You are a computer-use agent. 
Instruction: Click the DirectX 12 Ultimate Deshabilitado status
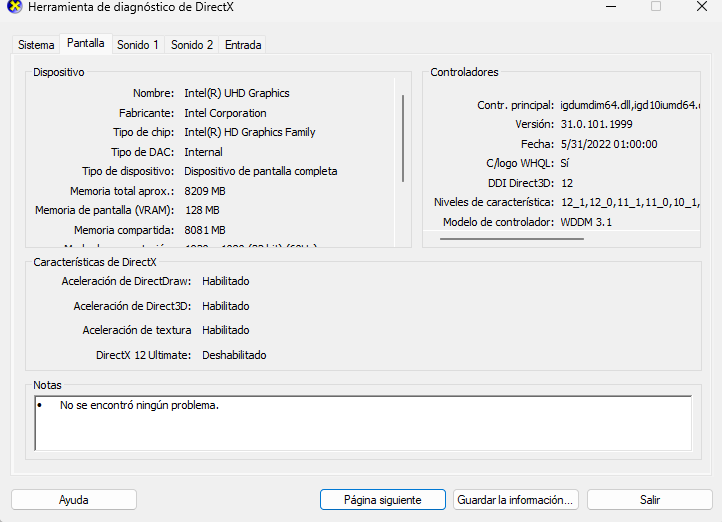click(234, 355)
